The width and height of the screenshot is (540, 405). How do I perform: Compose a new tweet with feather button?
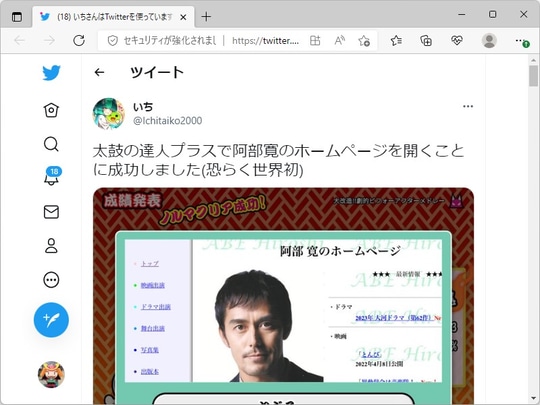pyautogui.click(x=51, y=320)
